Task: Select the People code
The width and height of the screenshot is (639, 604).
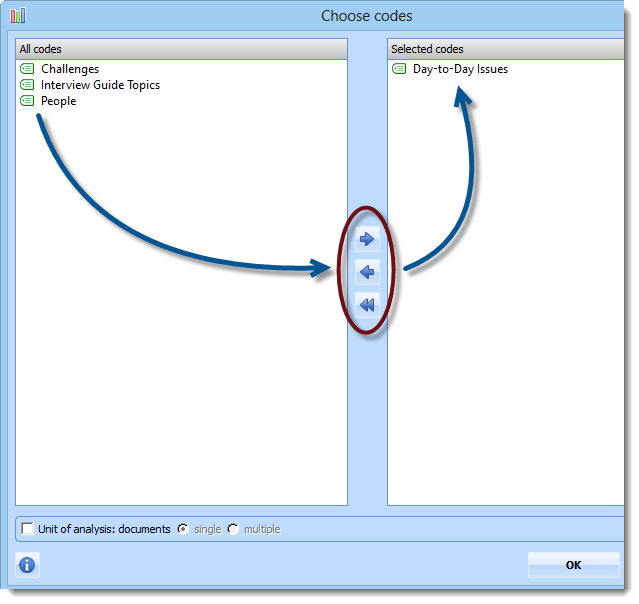Action: 59,101
